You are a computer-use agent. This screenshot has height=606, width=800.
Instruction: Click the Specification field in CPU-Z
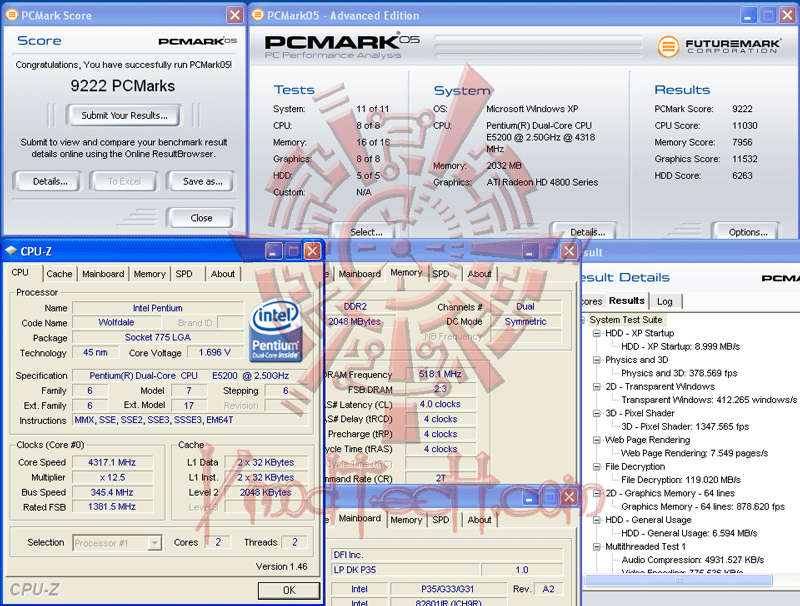(190, 376)
